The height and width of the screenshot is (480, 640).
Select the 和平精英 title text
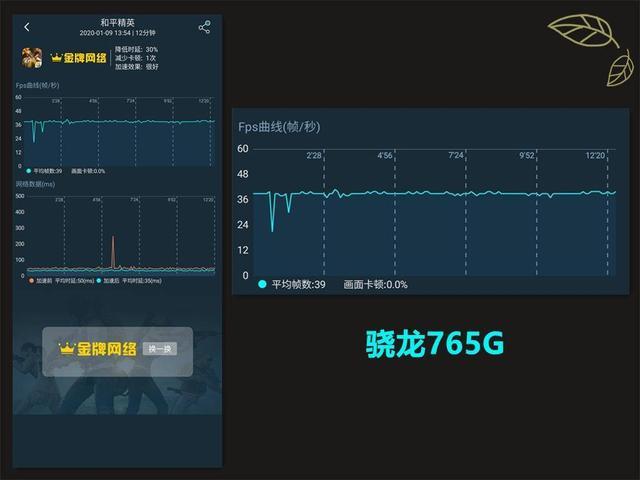[118, 22]
